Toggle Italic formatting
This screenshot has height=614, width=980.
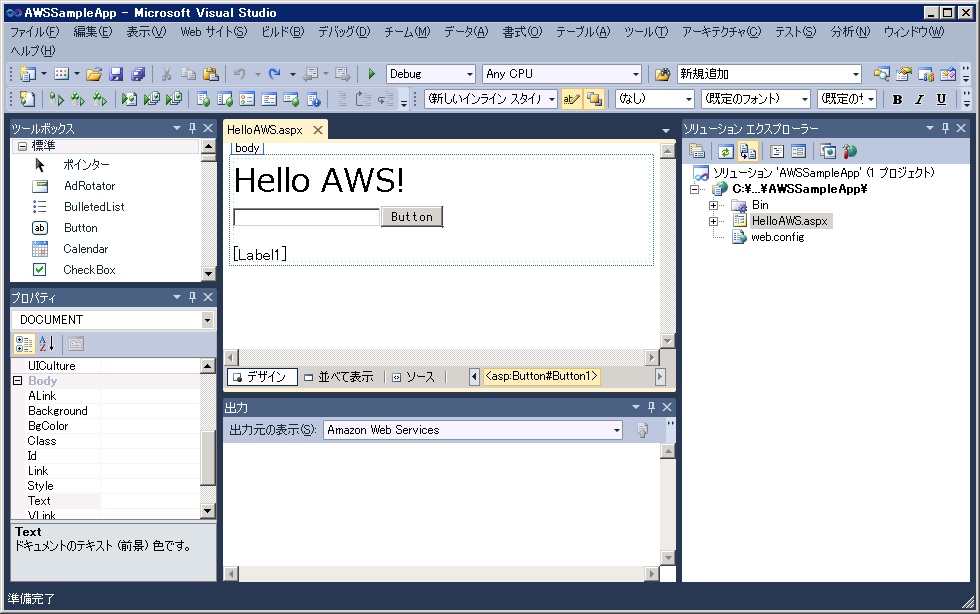[919, 99]
